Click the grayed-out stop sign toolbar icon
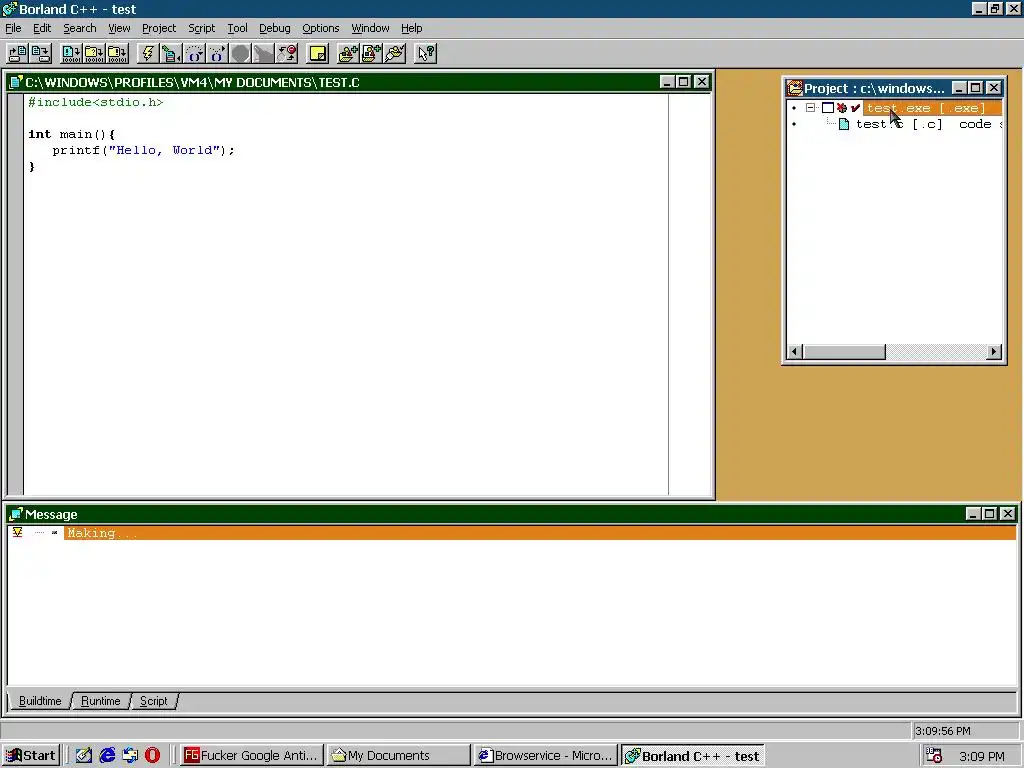The height and width of the screenshot is (768, 1024). click(240, 54)
